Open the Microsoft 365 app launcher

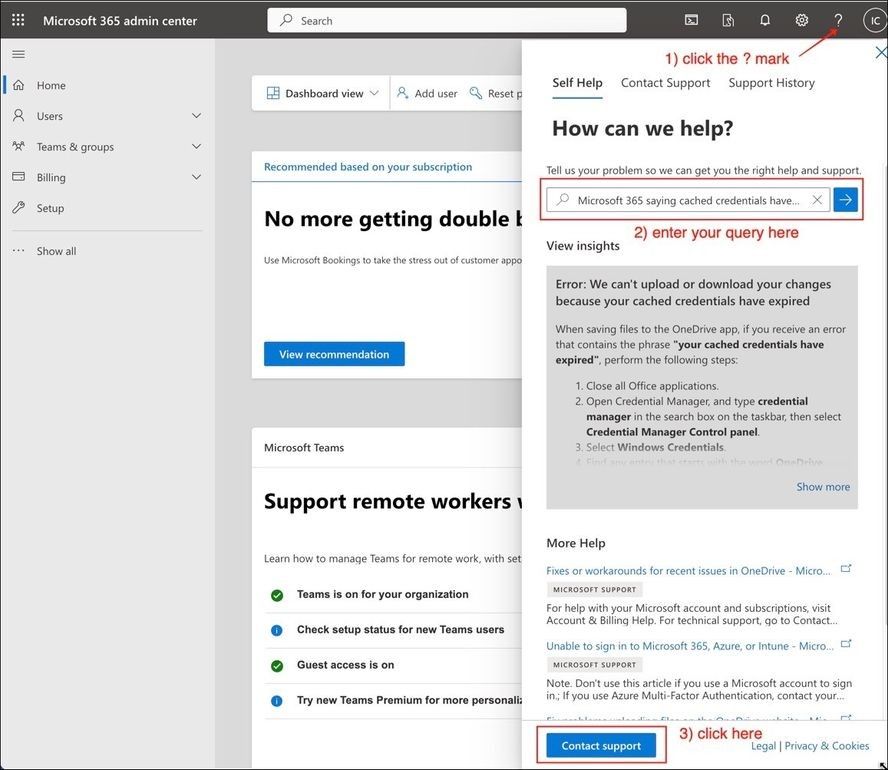17,19
